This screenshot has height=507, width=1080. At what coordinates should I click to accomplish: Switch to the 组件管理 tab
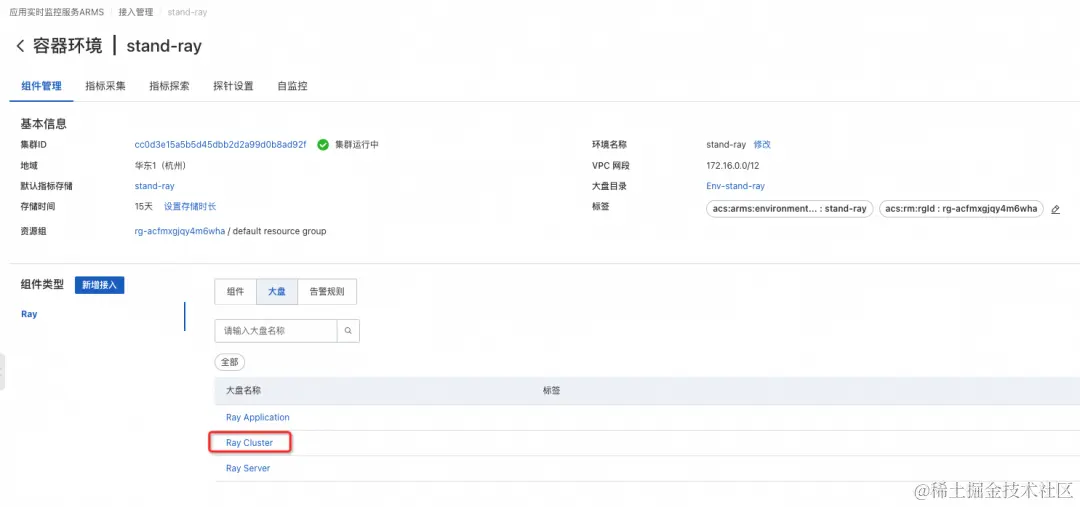pyautogui.click(x=41, y=86)
